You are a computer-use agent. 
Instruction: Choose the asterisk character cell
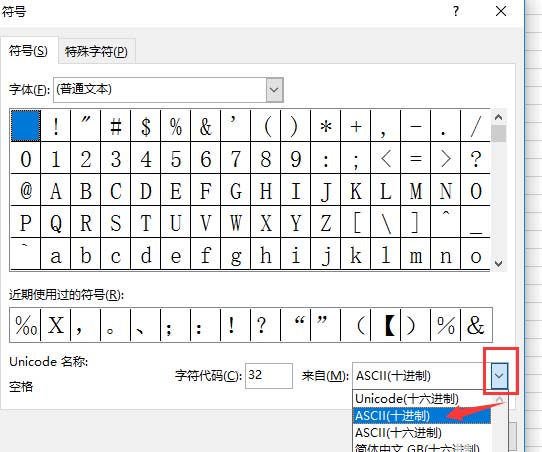point(326,126)
